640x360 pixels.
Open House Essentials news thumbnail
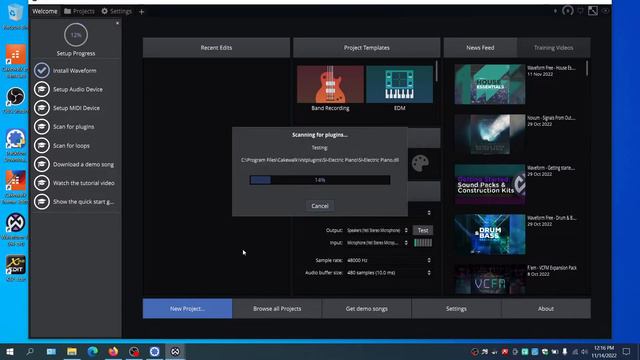[x=490, y=84]
